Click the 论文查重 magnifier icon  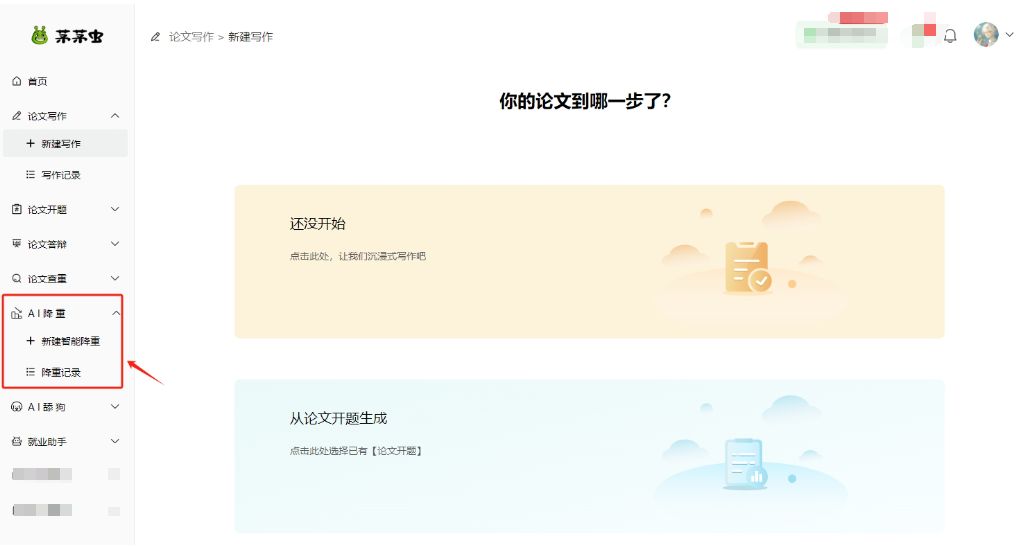[17, 278]
